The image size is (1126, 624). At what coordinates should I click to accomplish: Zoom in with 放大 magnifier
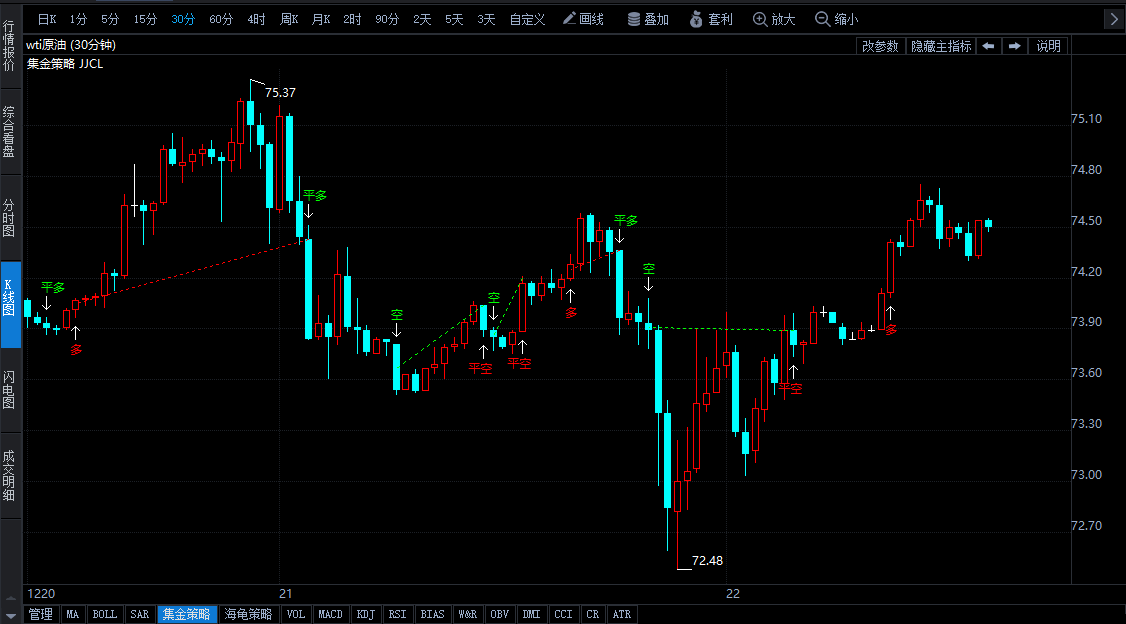click(774, 19)
